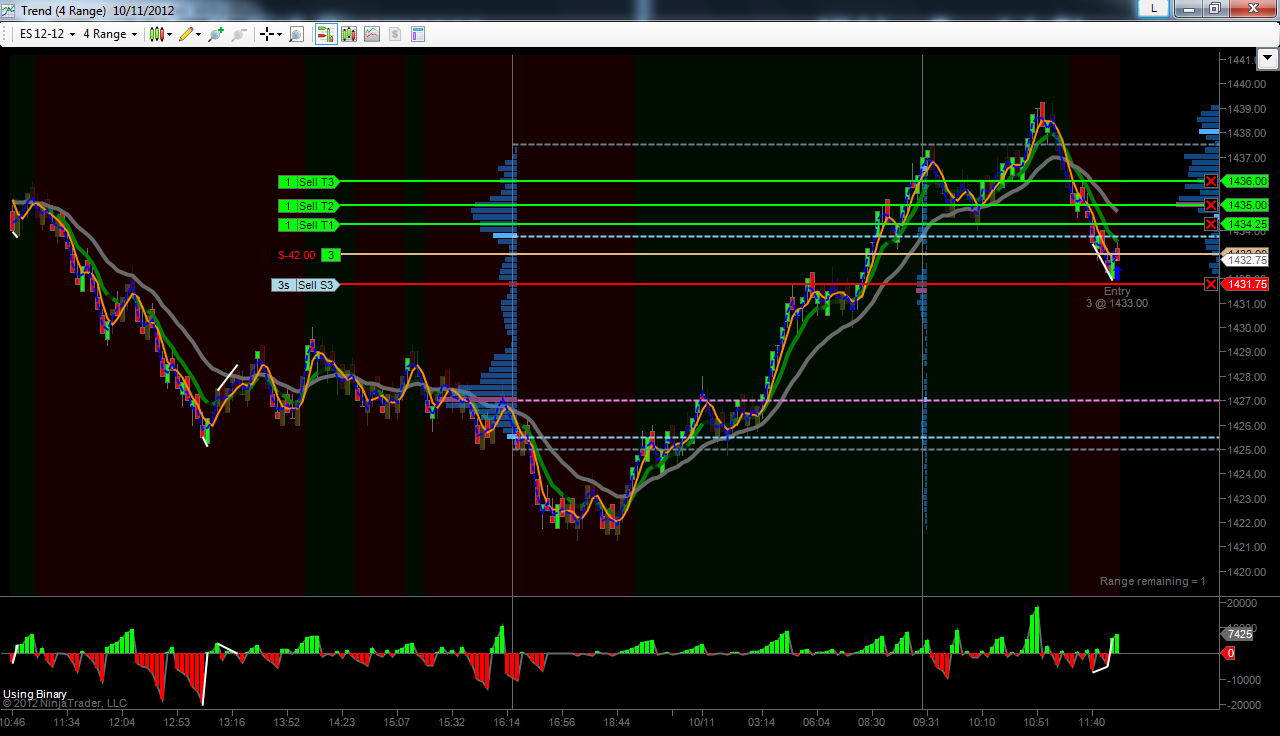This screenshot has width=1280, height=736.
Task: Cancel the Sell T3 order with red X
Action: pos(1211,181)
